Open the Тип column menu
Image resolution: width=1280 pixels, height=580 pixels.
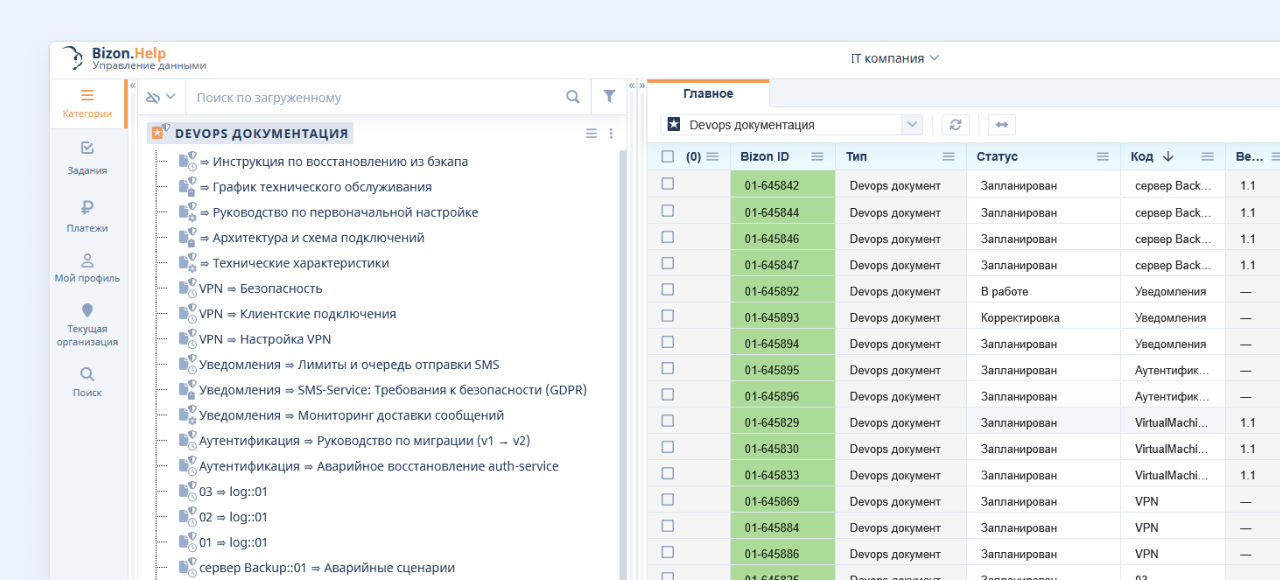tap(949, 156)
